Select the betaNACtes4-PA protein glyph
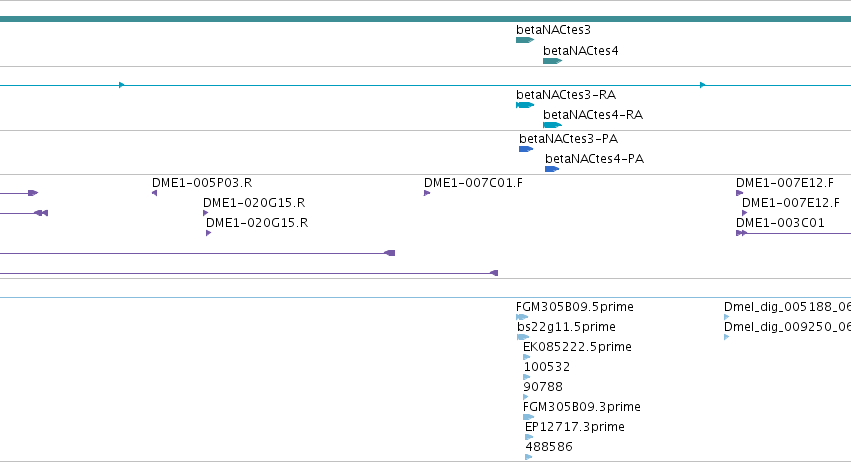Screen dimensions: 851x462 pyautogui.click(x=552, y=169)
